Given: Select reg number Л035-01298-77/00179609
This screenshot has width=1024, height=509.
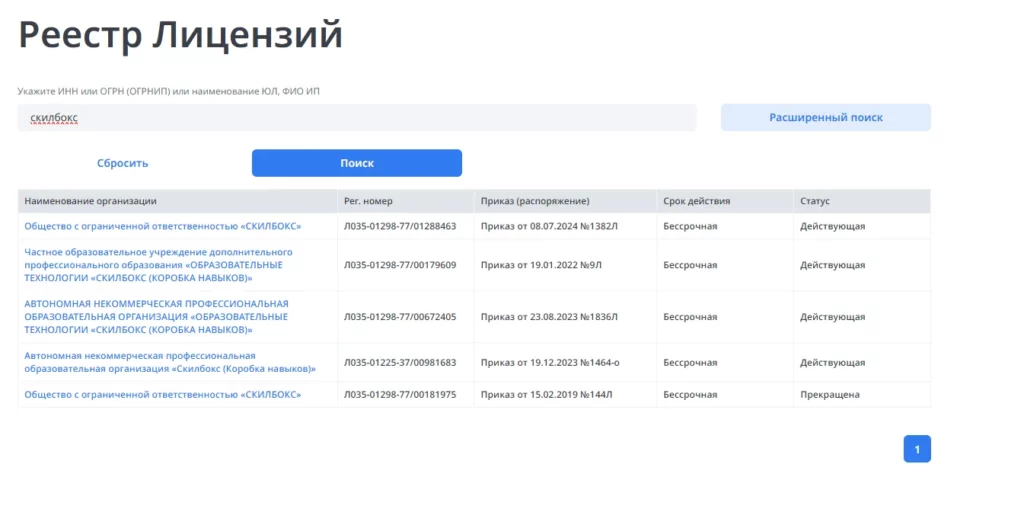Looking at the screenshot, I should (x=400, y=265).
